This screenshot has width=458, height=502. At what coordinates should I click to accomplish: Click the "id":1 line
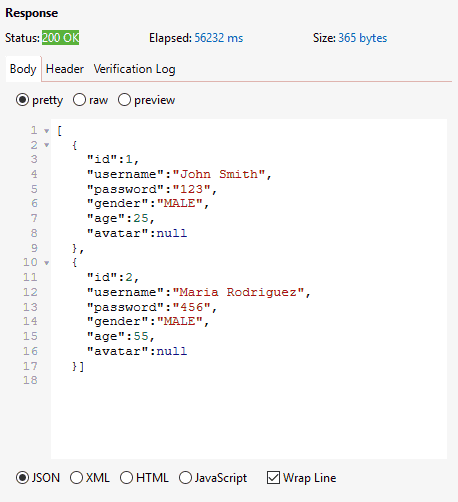click(113, 159)
